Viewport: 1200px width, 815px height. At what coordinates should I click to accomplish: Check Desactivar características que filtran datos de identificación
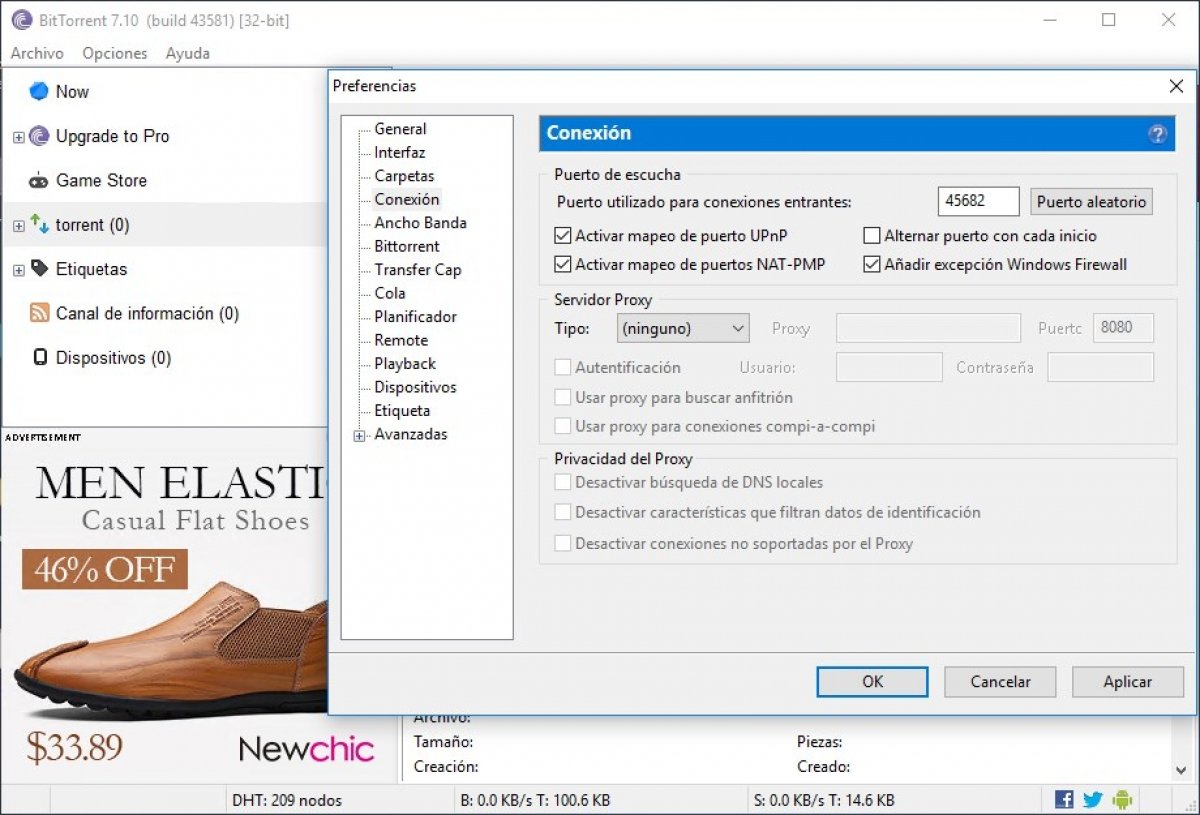563,513
